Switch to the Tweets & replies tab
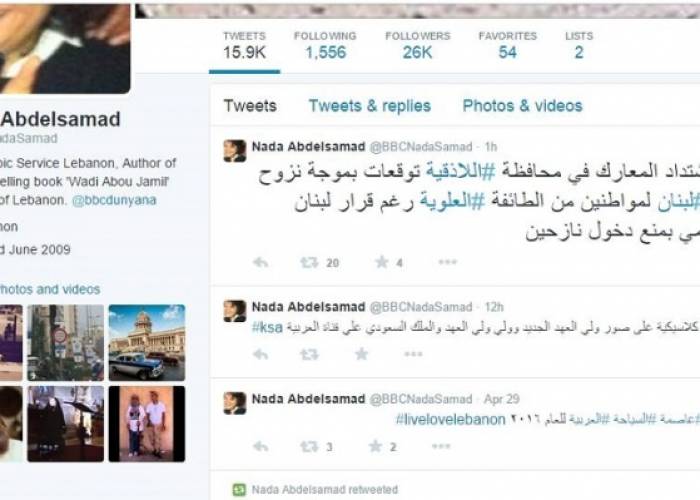 370,106
